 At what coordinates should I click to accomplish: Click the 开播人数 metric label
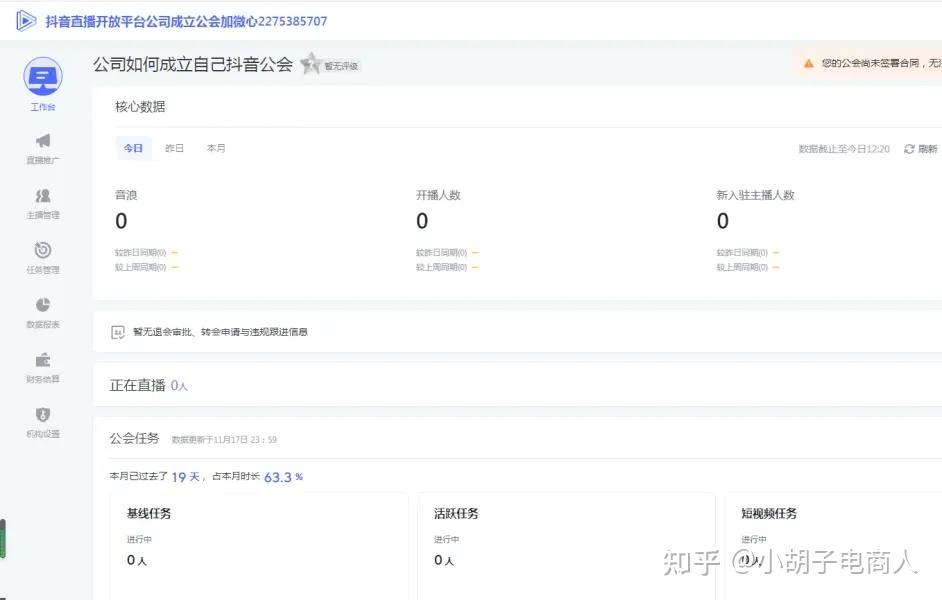[x=439, y=195]
